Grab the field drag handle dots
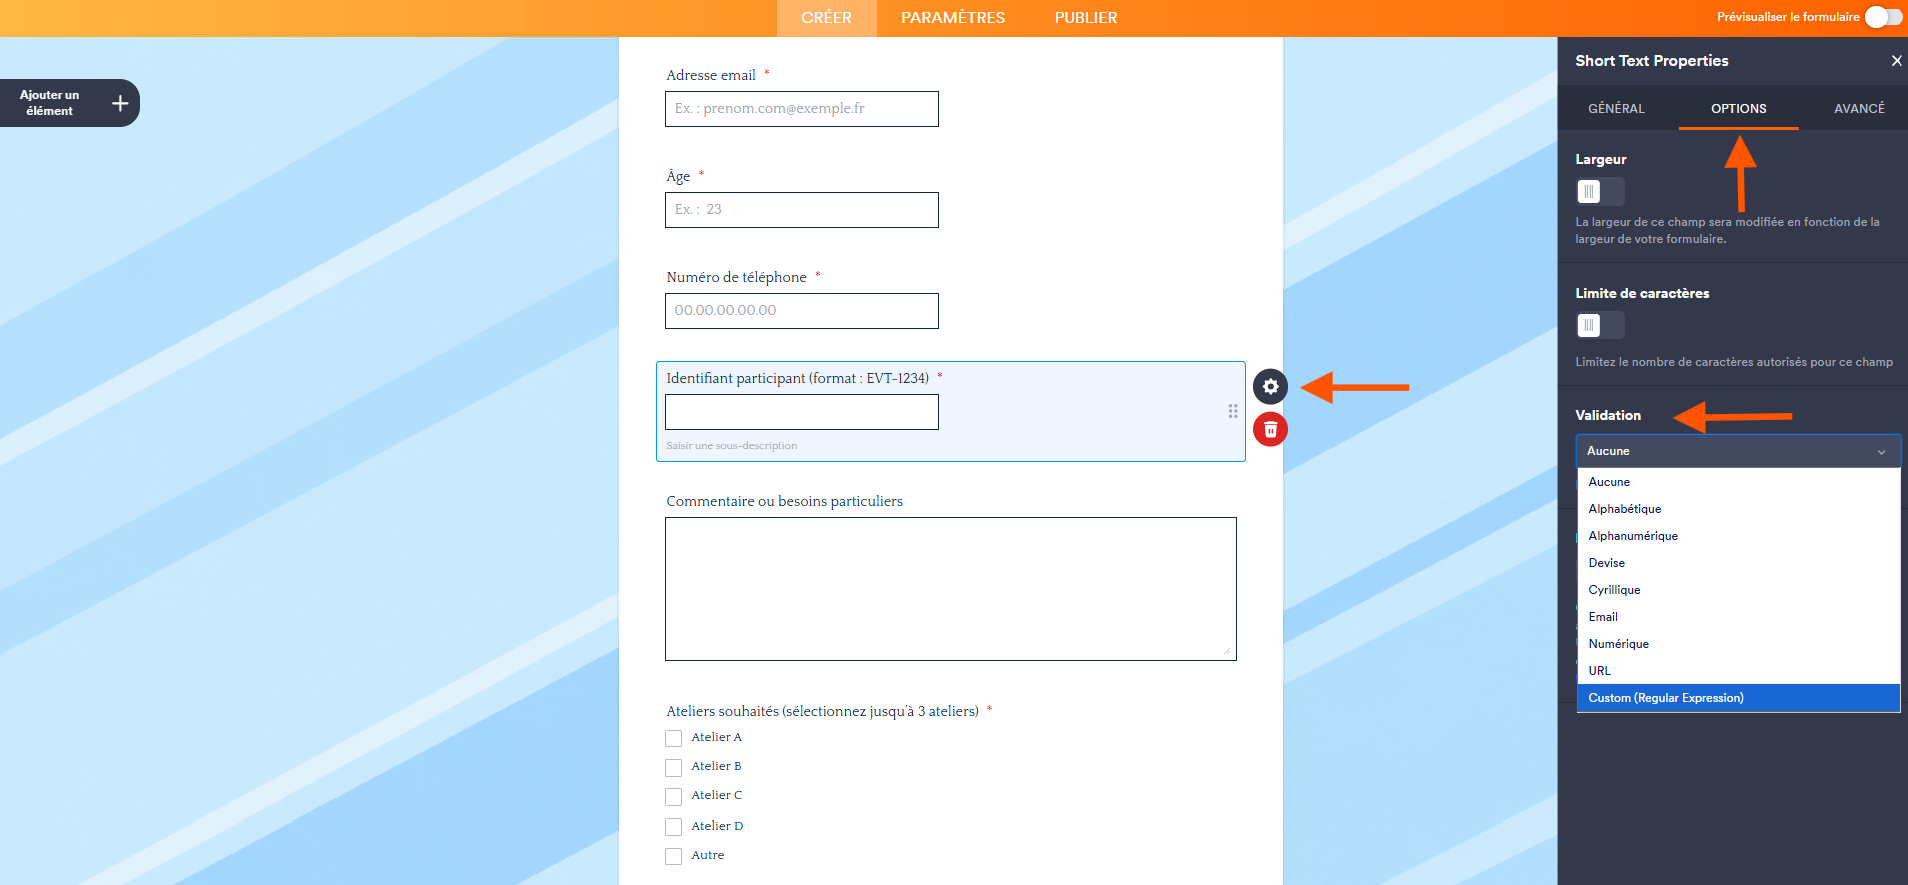 click(1233, 411)
